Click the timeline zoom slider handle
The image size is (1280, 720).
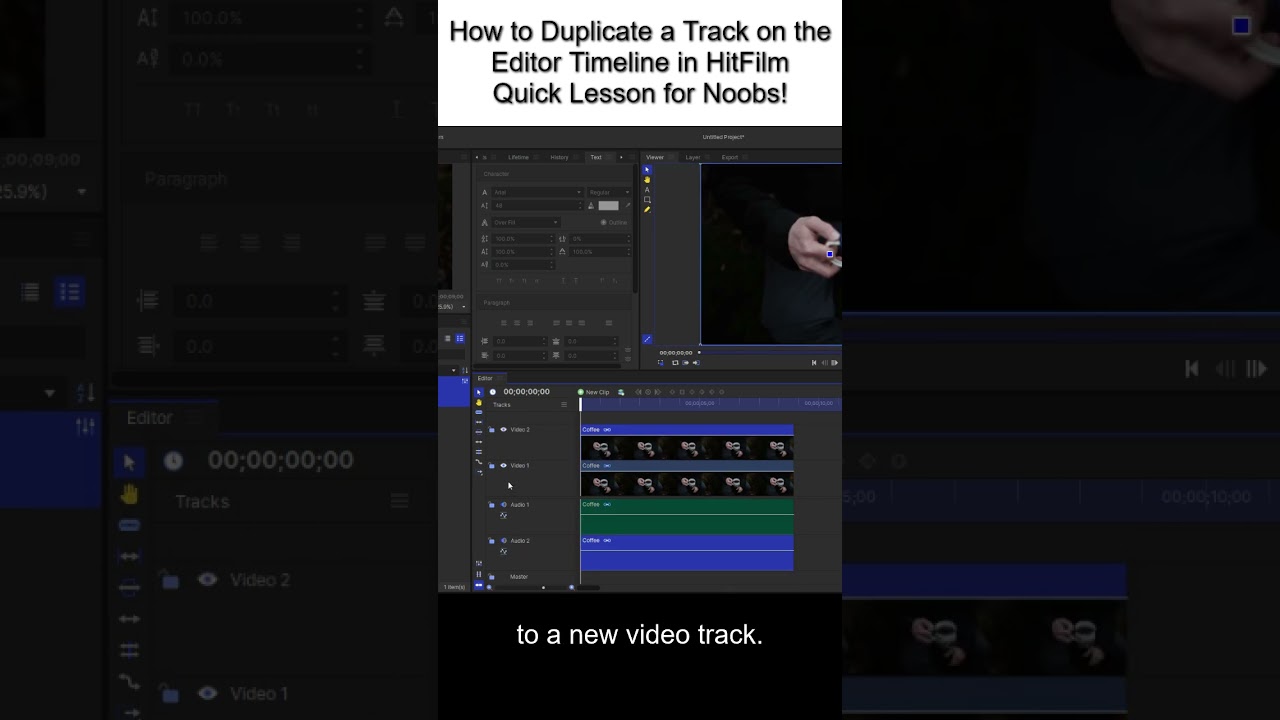[544, 588]
